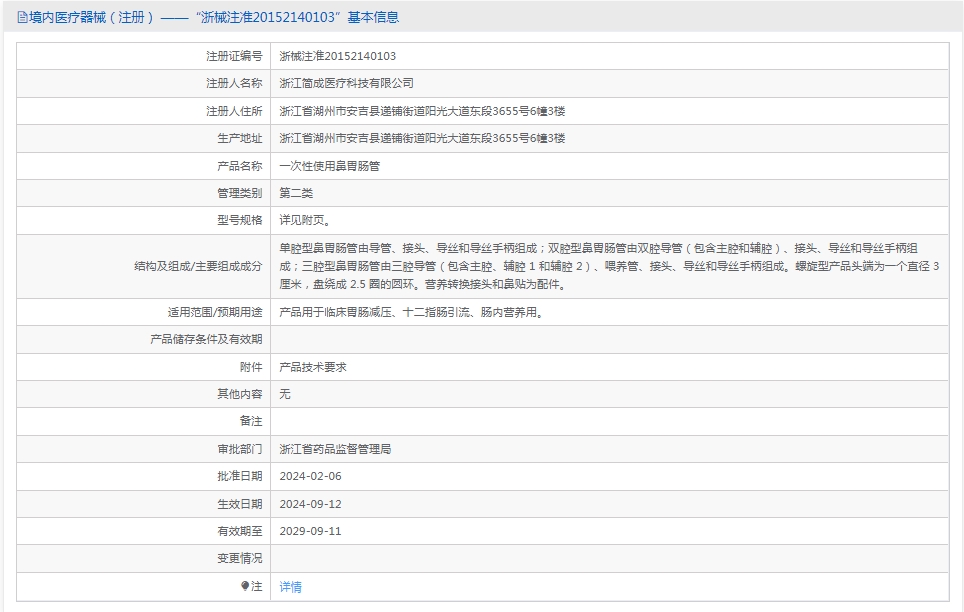Click the structure description paragraph starting 单腔型鼻胃肠管
The image size is (964, 612).
609,266
